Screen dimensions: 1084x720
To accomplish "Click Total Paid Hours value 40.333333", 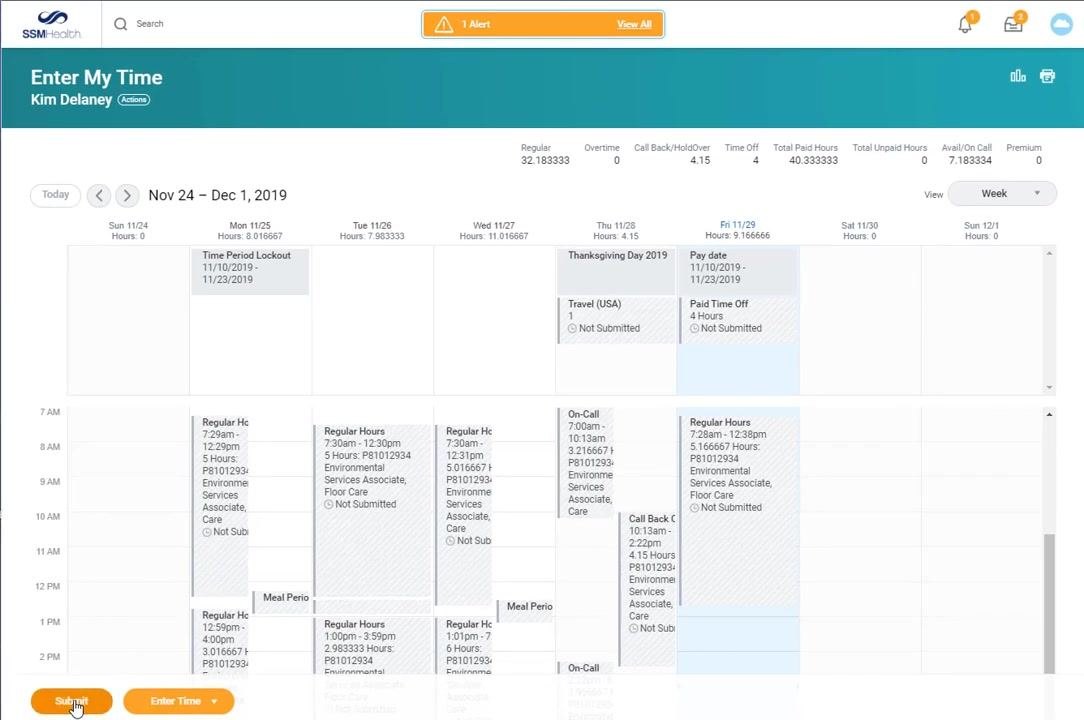I will (x=813, y=160).
